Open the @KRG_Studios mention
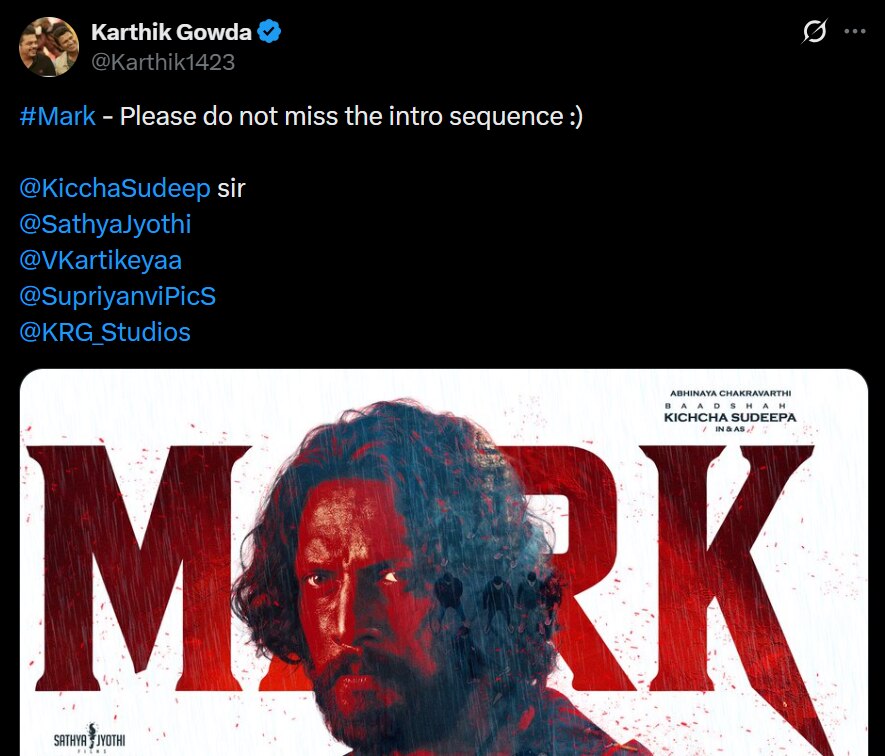Viewport: 885px width, 756px height. coord(105,333)
